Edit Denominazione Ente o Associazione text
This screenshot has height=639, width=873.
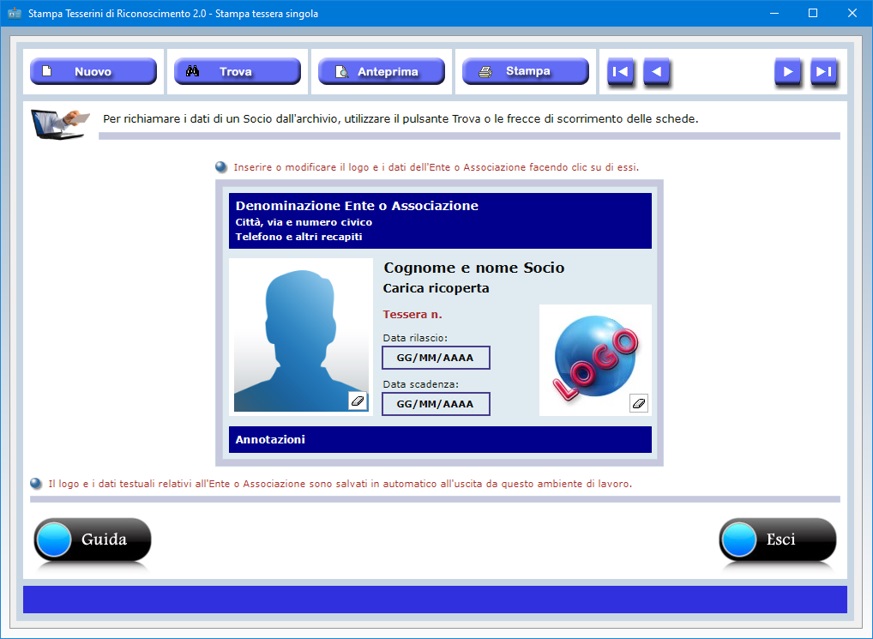(x=357, y=205)
